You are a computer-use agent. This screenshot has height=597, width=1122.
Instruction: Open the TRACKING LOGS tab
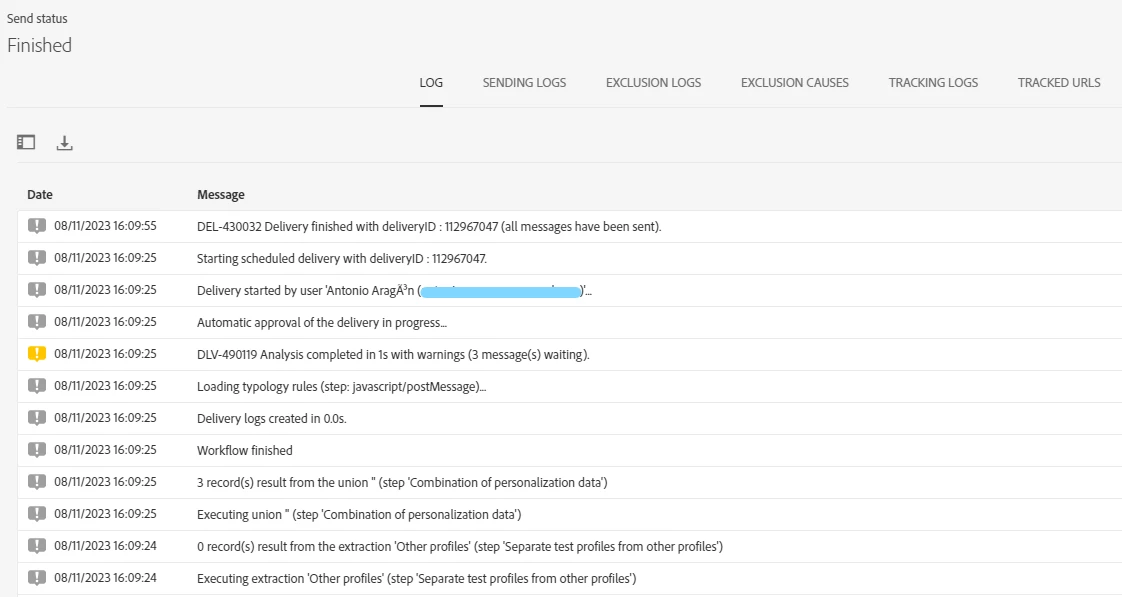[x=933, y=83]
